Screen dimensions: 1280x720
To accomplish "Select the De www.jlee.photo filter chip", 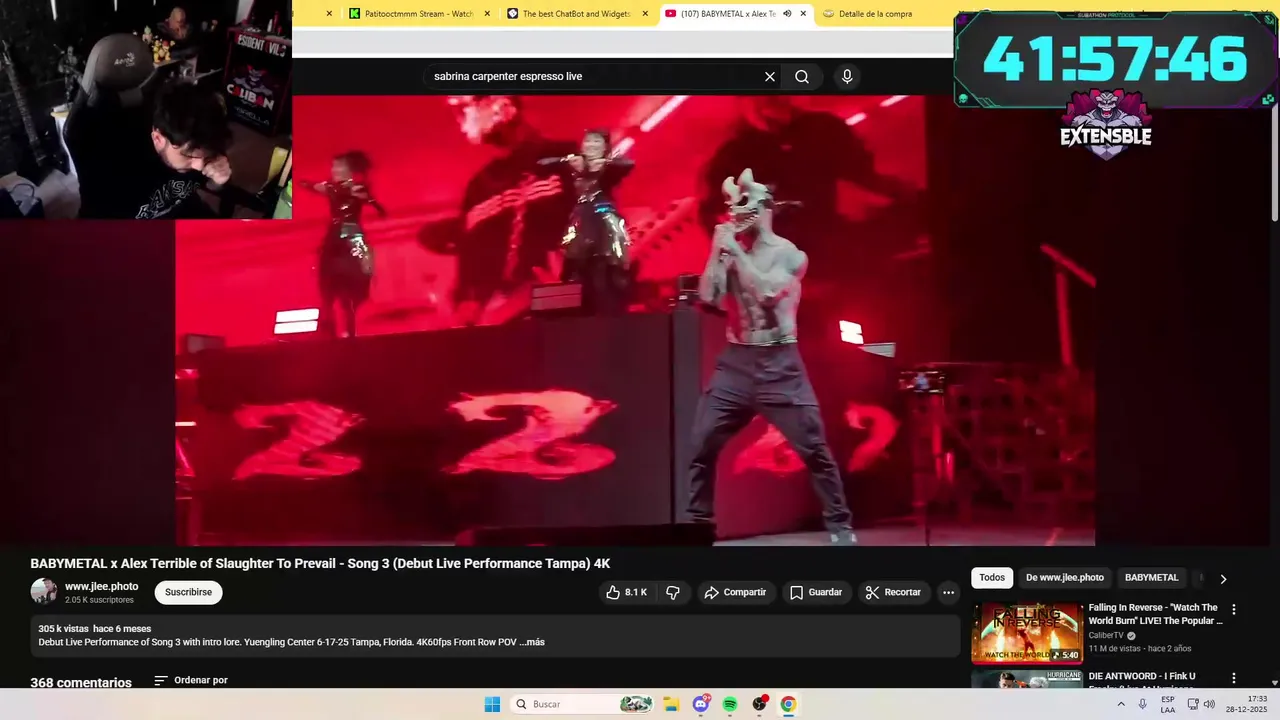I will coord(1065,578).
